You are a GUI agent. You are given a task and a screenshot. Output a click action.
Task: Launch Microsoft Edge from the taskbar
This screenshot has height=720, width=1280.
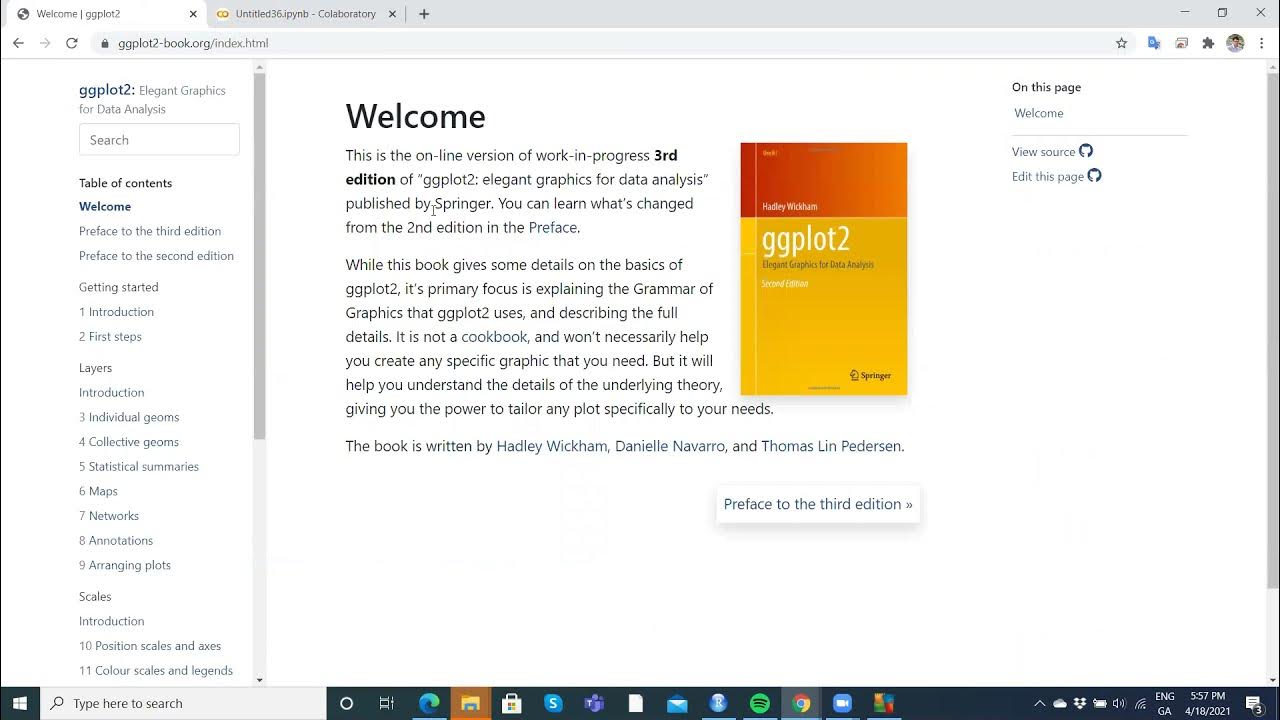click(429, 703)
